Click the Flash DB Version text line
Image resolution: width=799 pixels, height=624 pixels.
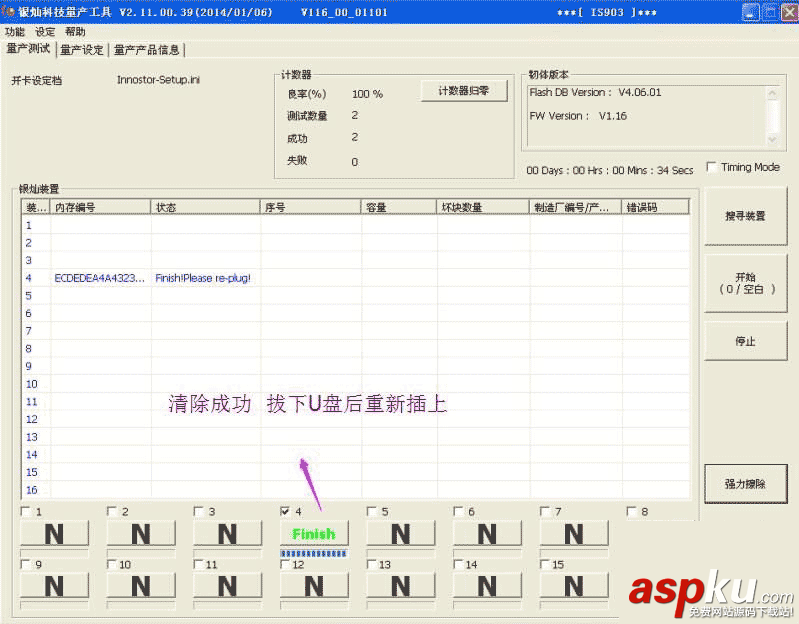595,93
